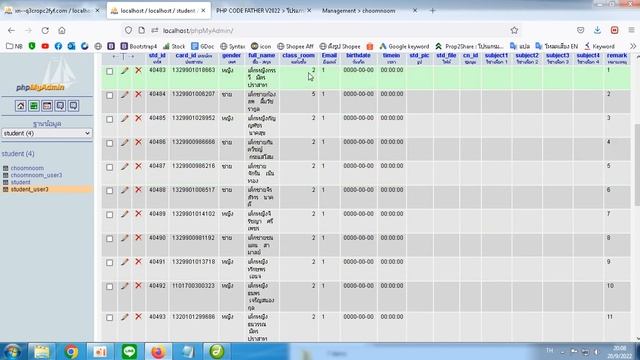Open Firefox from taskbar
Screen dimensions: 640x360
point(158,351)
